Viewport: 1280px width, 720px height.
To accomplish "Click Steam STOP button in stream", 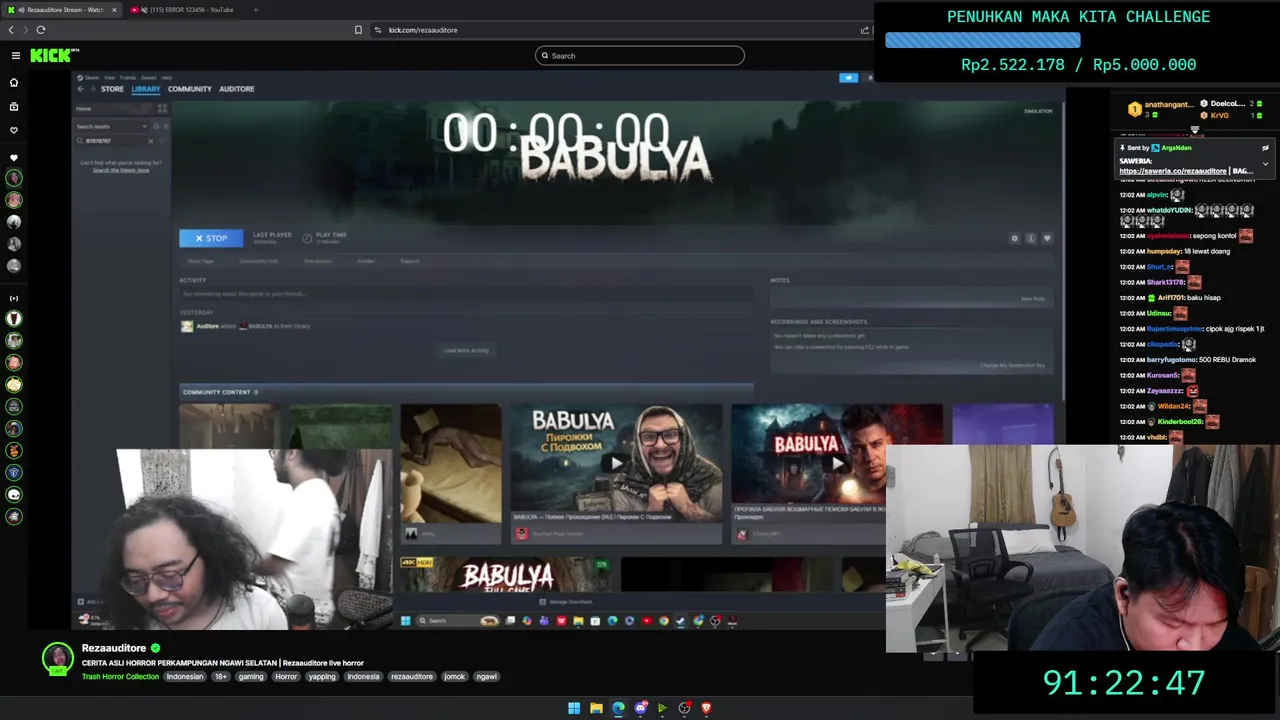I will (211, 238).
